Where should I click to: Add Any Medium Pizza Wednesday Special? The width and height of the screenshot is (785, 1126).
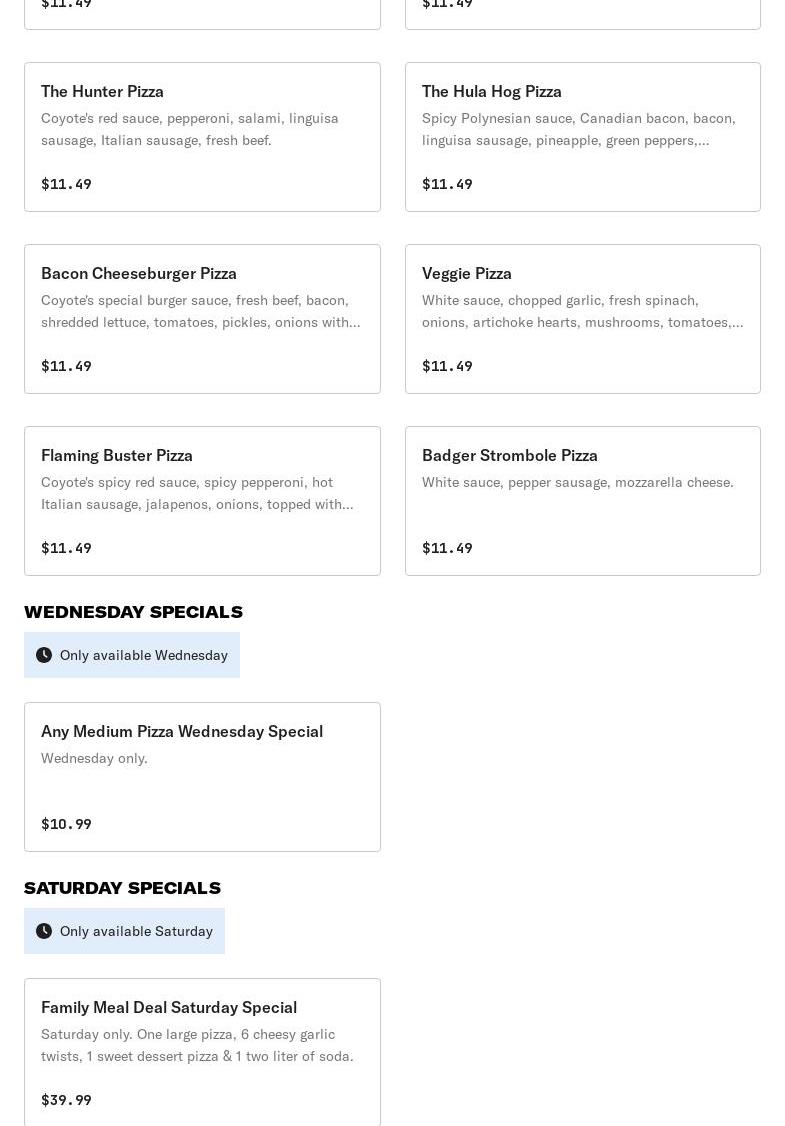click(x=202, y=777)
